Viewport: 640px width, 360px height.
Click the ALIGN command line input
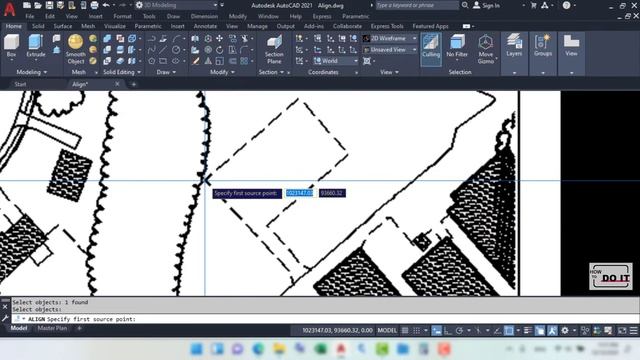point(326,319)
